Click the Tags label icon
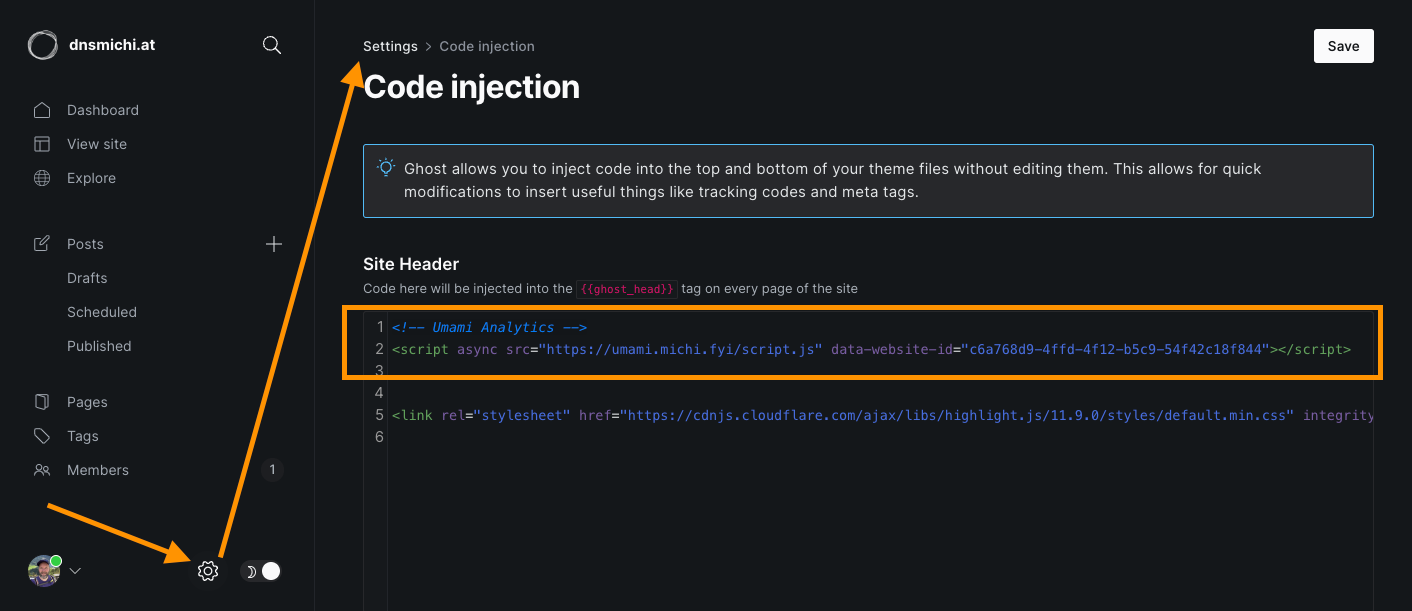Screen dimensions: 1412x611 [x=42, y=436]
